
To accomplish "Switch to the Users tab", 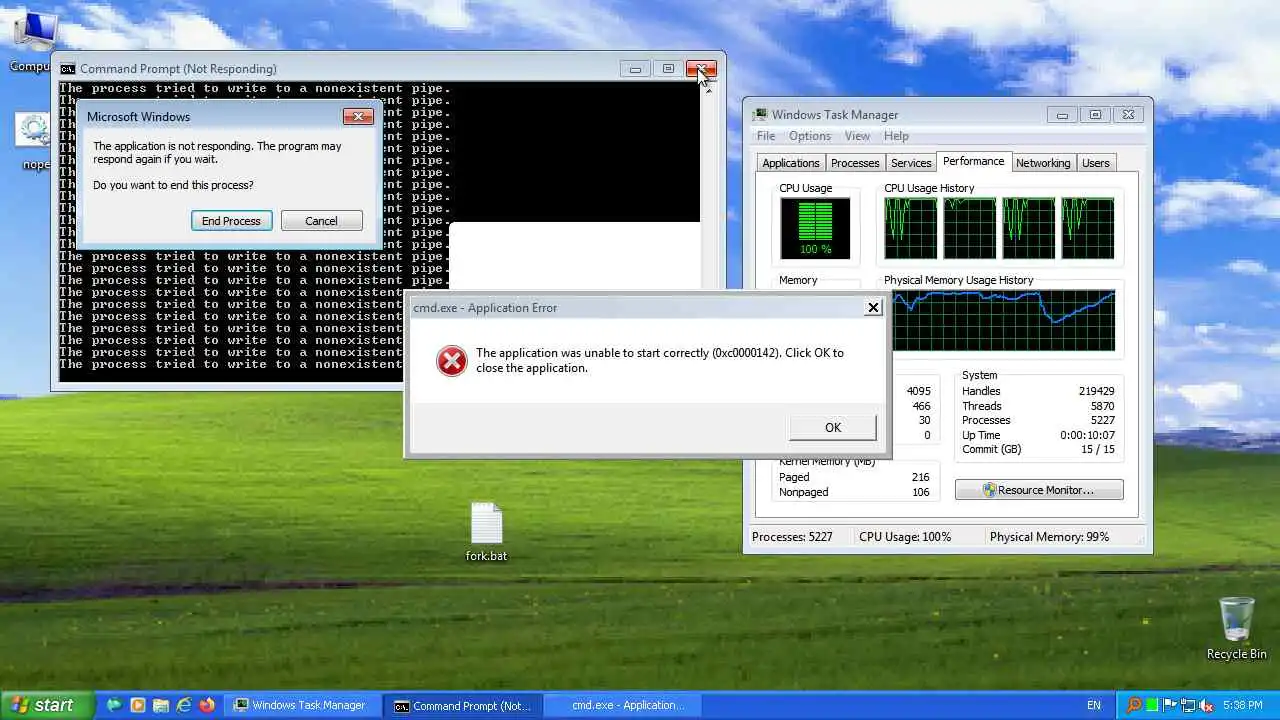I will click(x=1096, y=163).
